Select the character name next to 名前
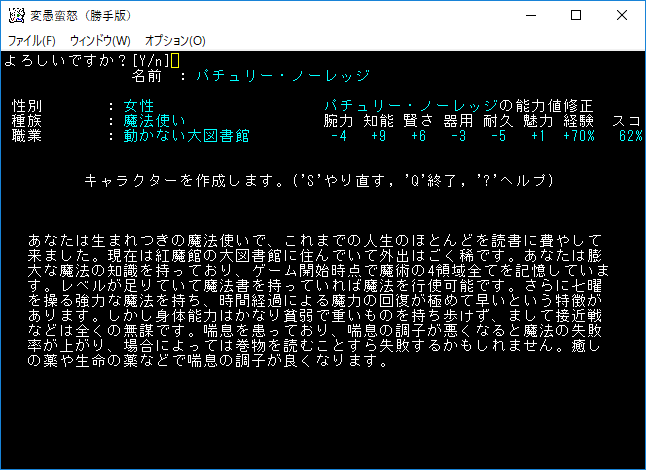Screen dimensions: 646x470 (283, 75)
